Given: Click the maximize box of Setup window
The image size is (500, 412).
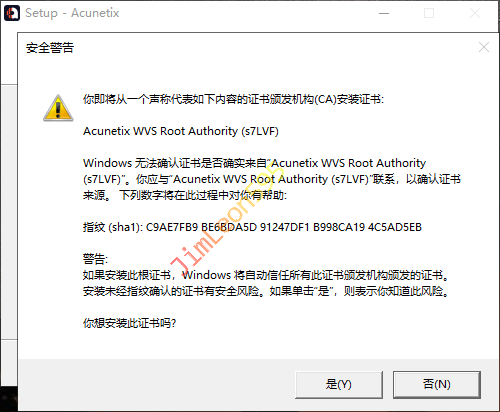Looking at the screenshot, I should pyautogui.click(x=429, y=13).
